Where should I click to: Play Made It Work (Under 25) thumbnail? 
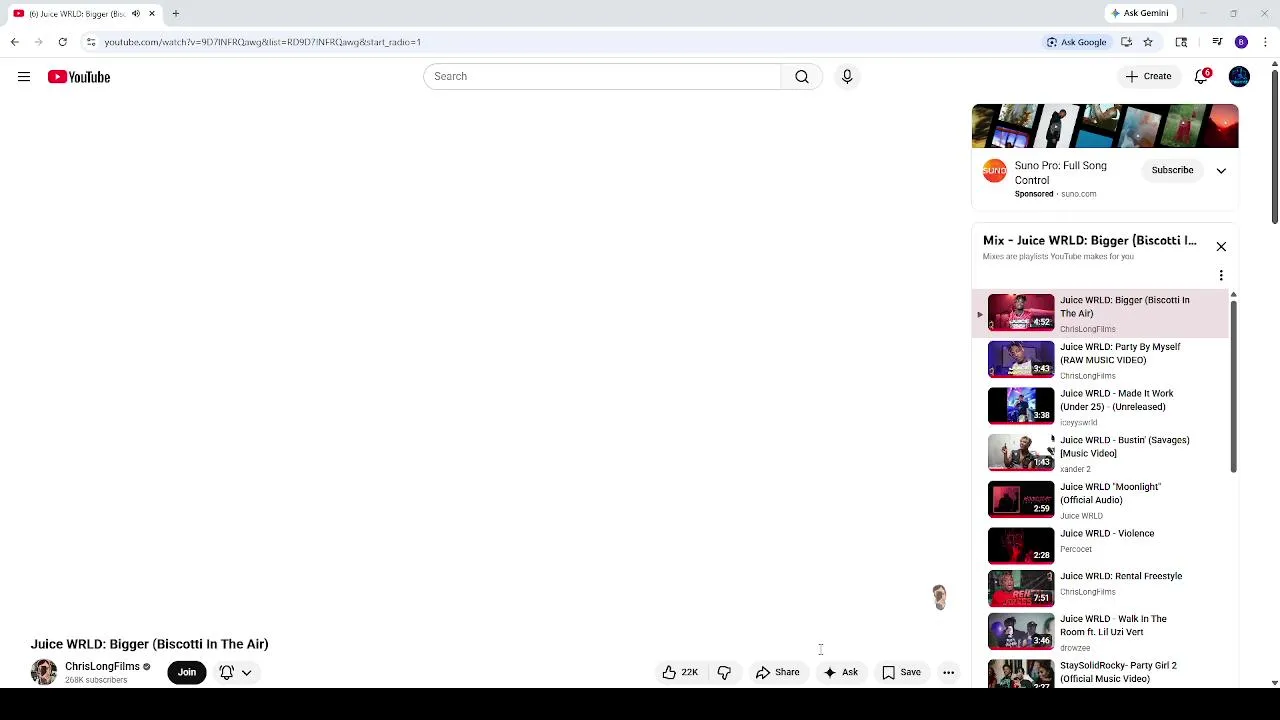1021,406
